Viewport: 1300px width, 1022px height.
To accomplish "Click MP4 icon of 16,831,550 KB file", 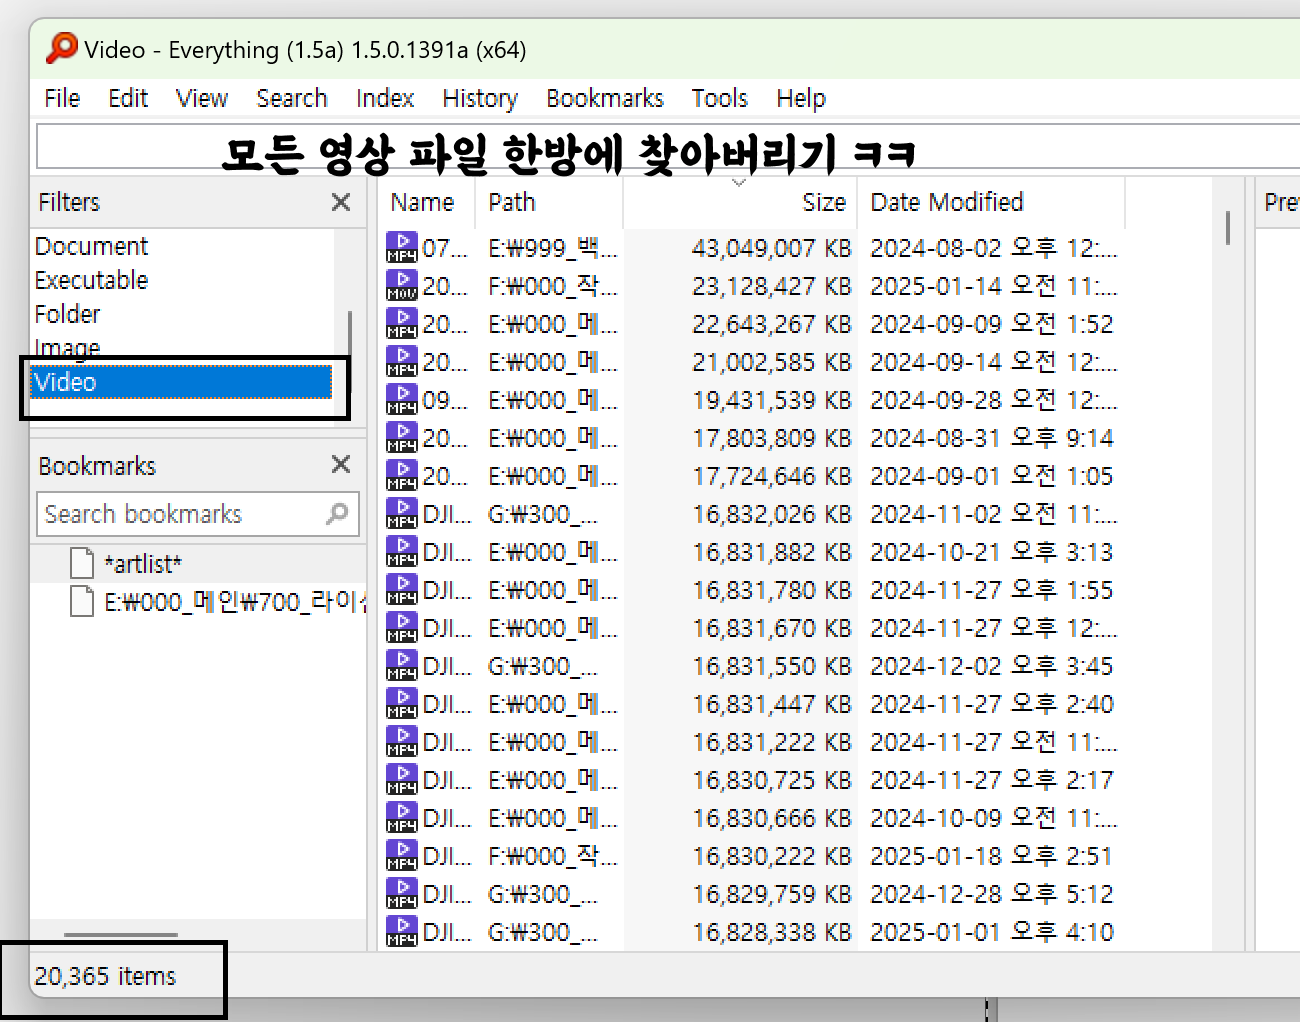I will pos(402,665).
